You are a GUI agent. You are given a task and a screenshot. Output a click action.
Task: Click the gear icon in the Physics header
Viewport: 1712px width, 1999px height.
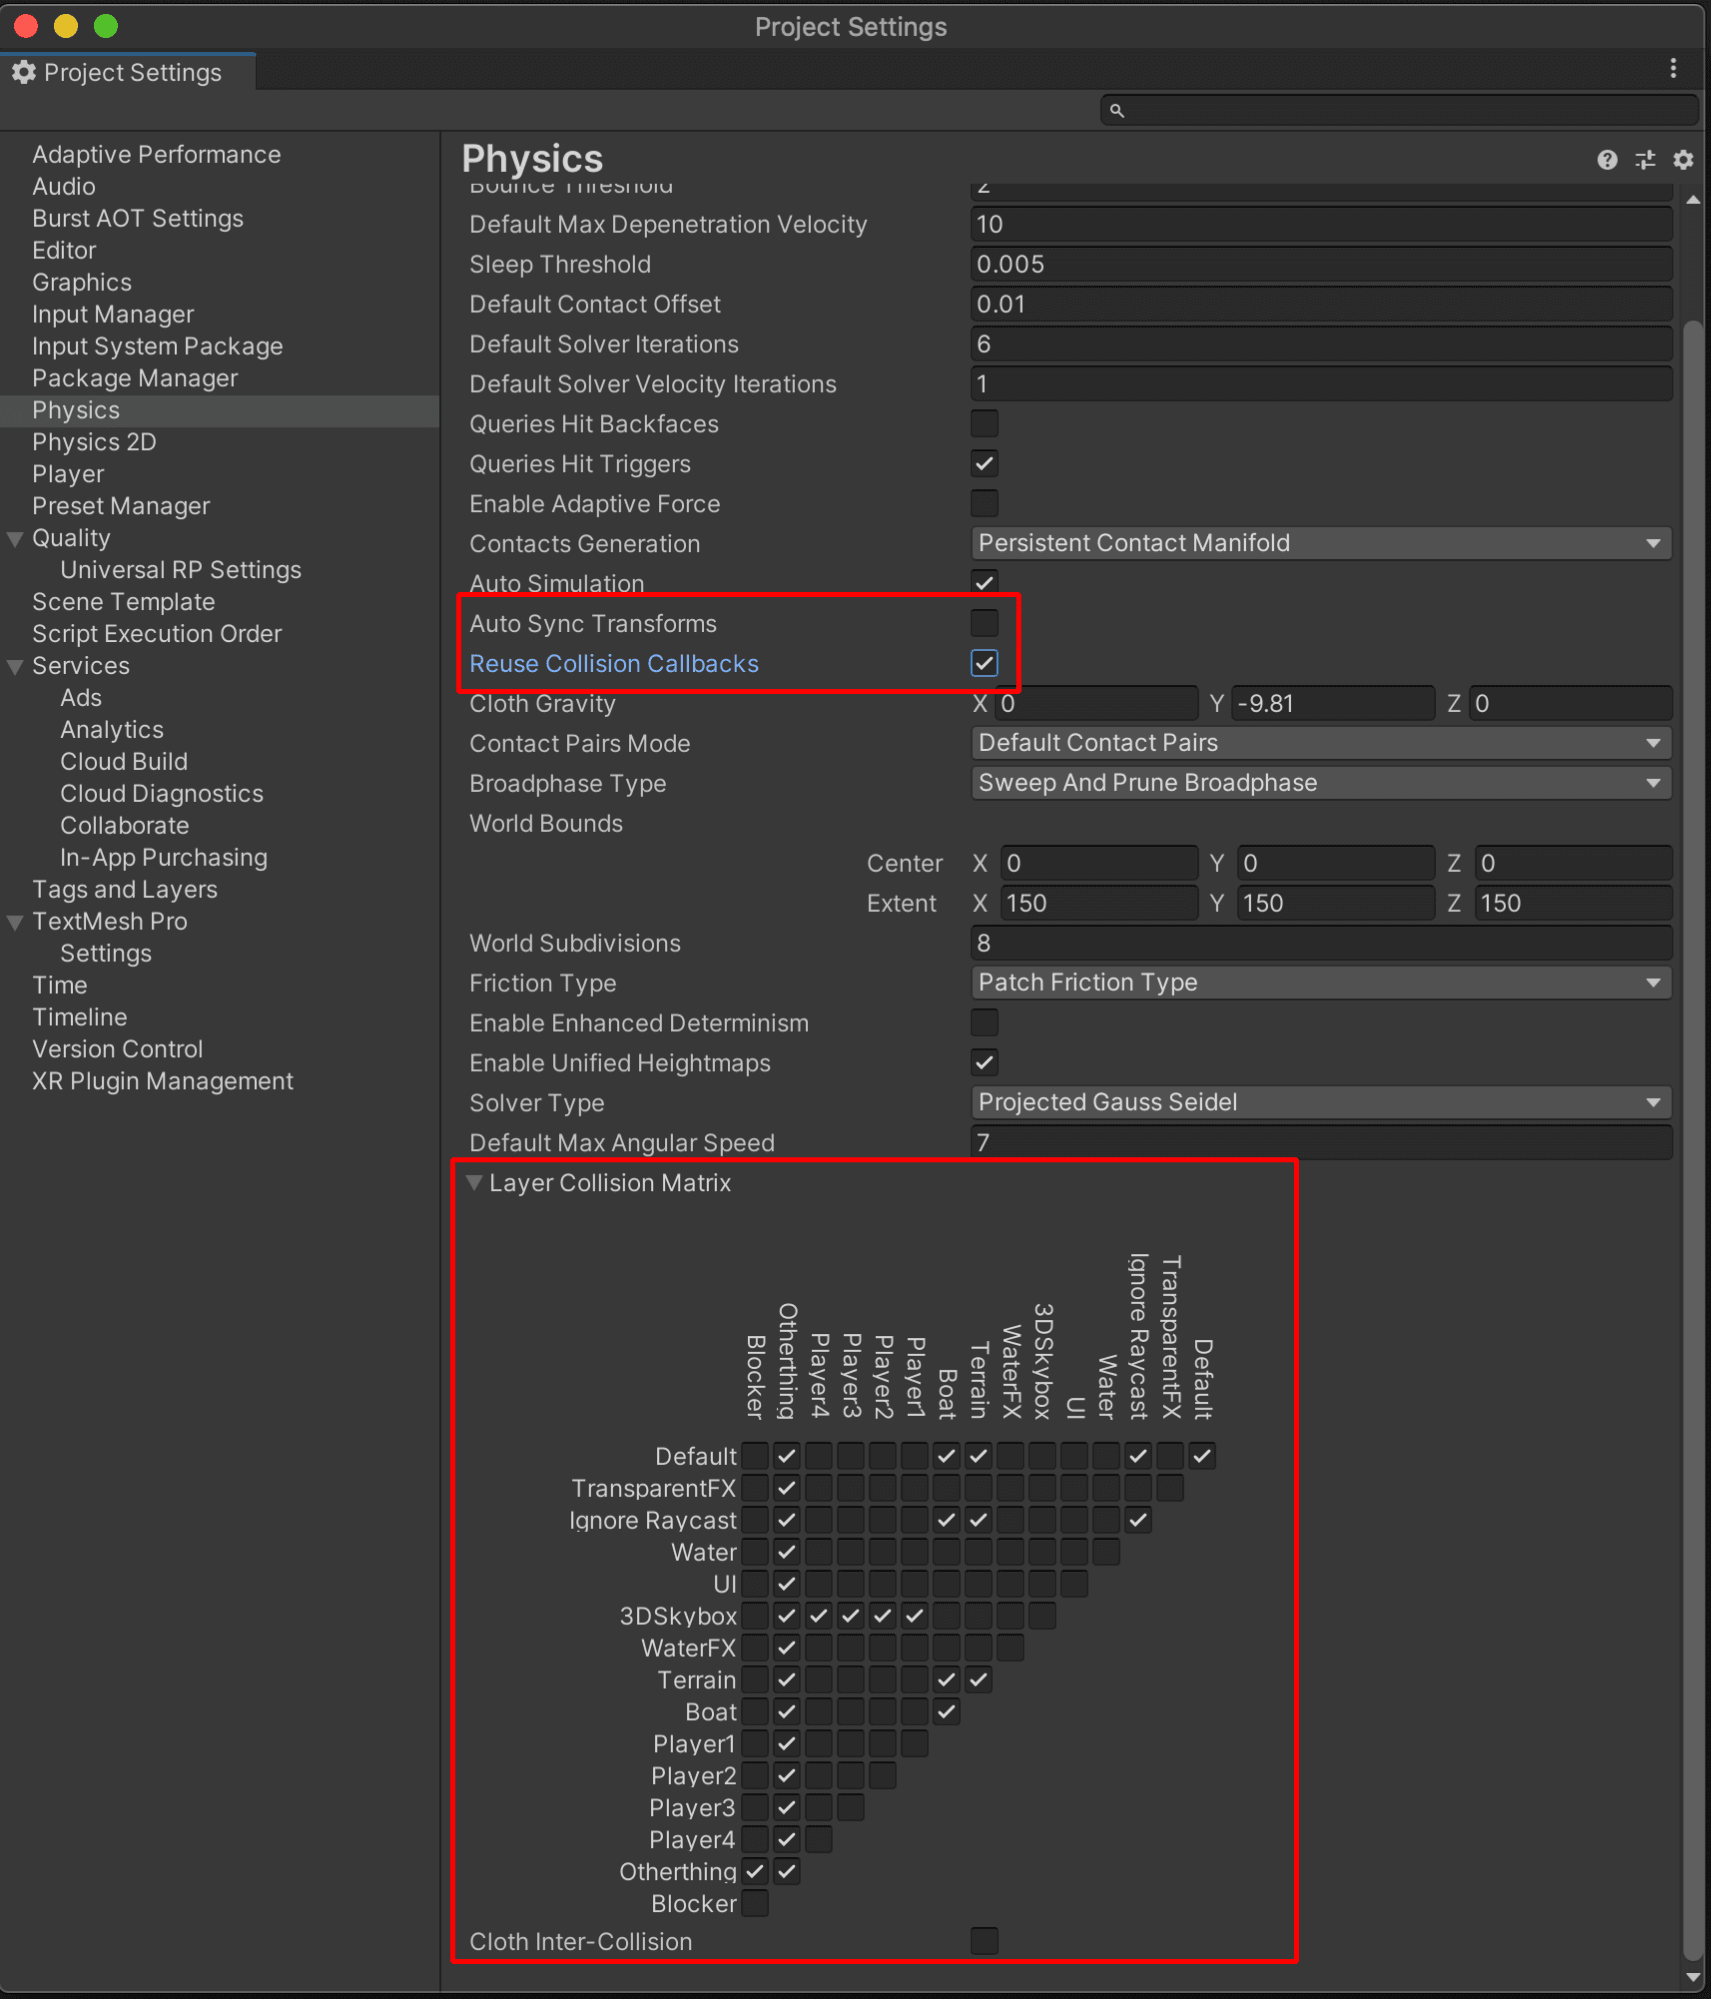(x=1683, y=160)
